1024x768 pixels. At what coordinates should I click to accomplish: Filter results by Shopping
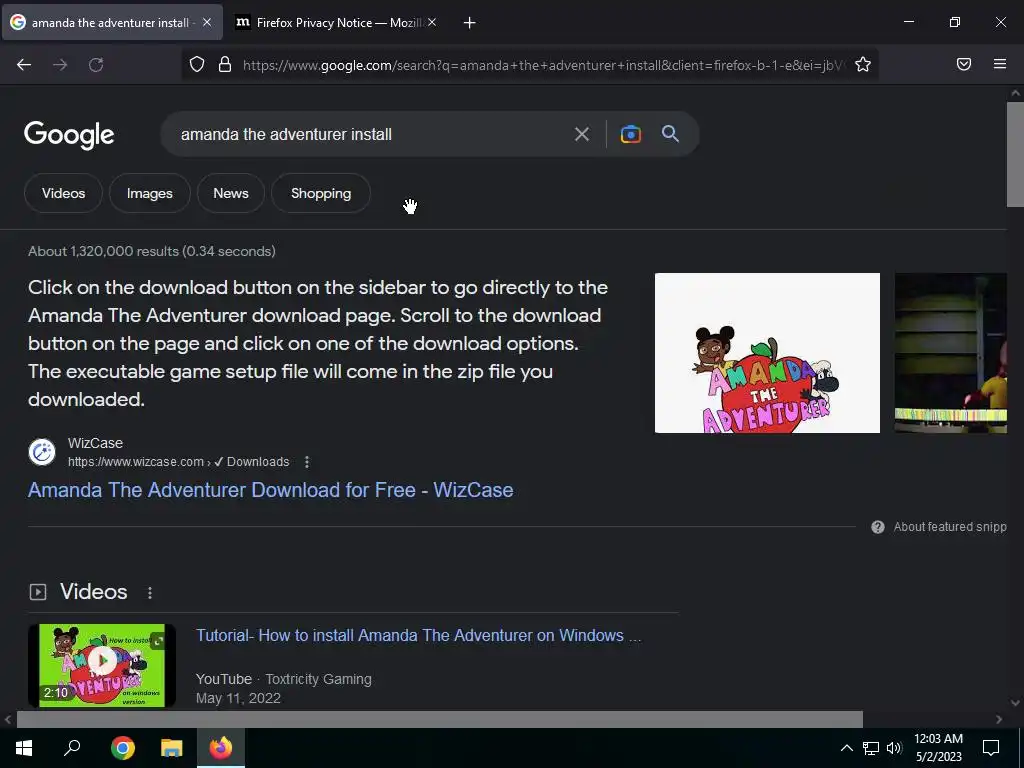point(321,193)
